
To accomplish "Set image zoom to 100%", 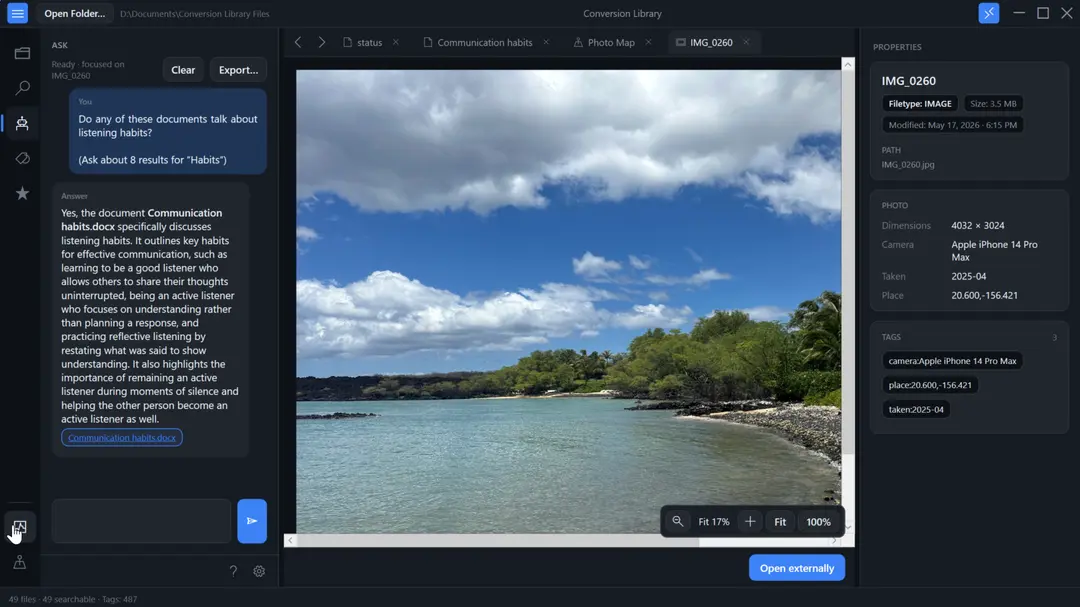I will (818, 522).
